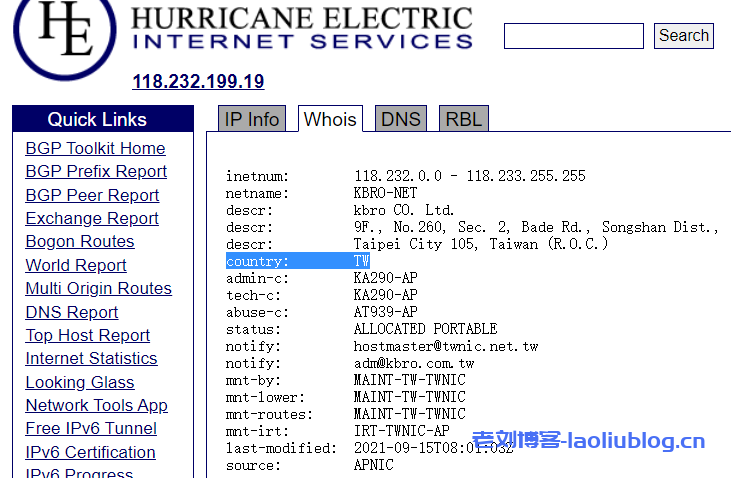731x478 pixels.
Task: Go to Free IPv6 Tunnel
Action: (x=91, y=429)
